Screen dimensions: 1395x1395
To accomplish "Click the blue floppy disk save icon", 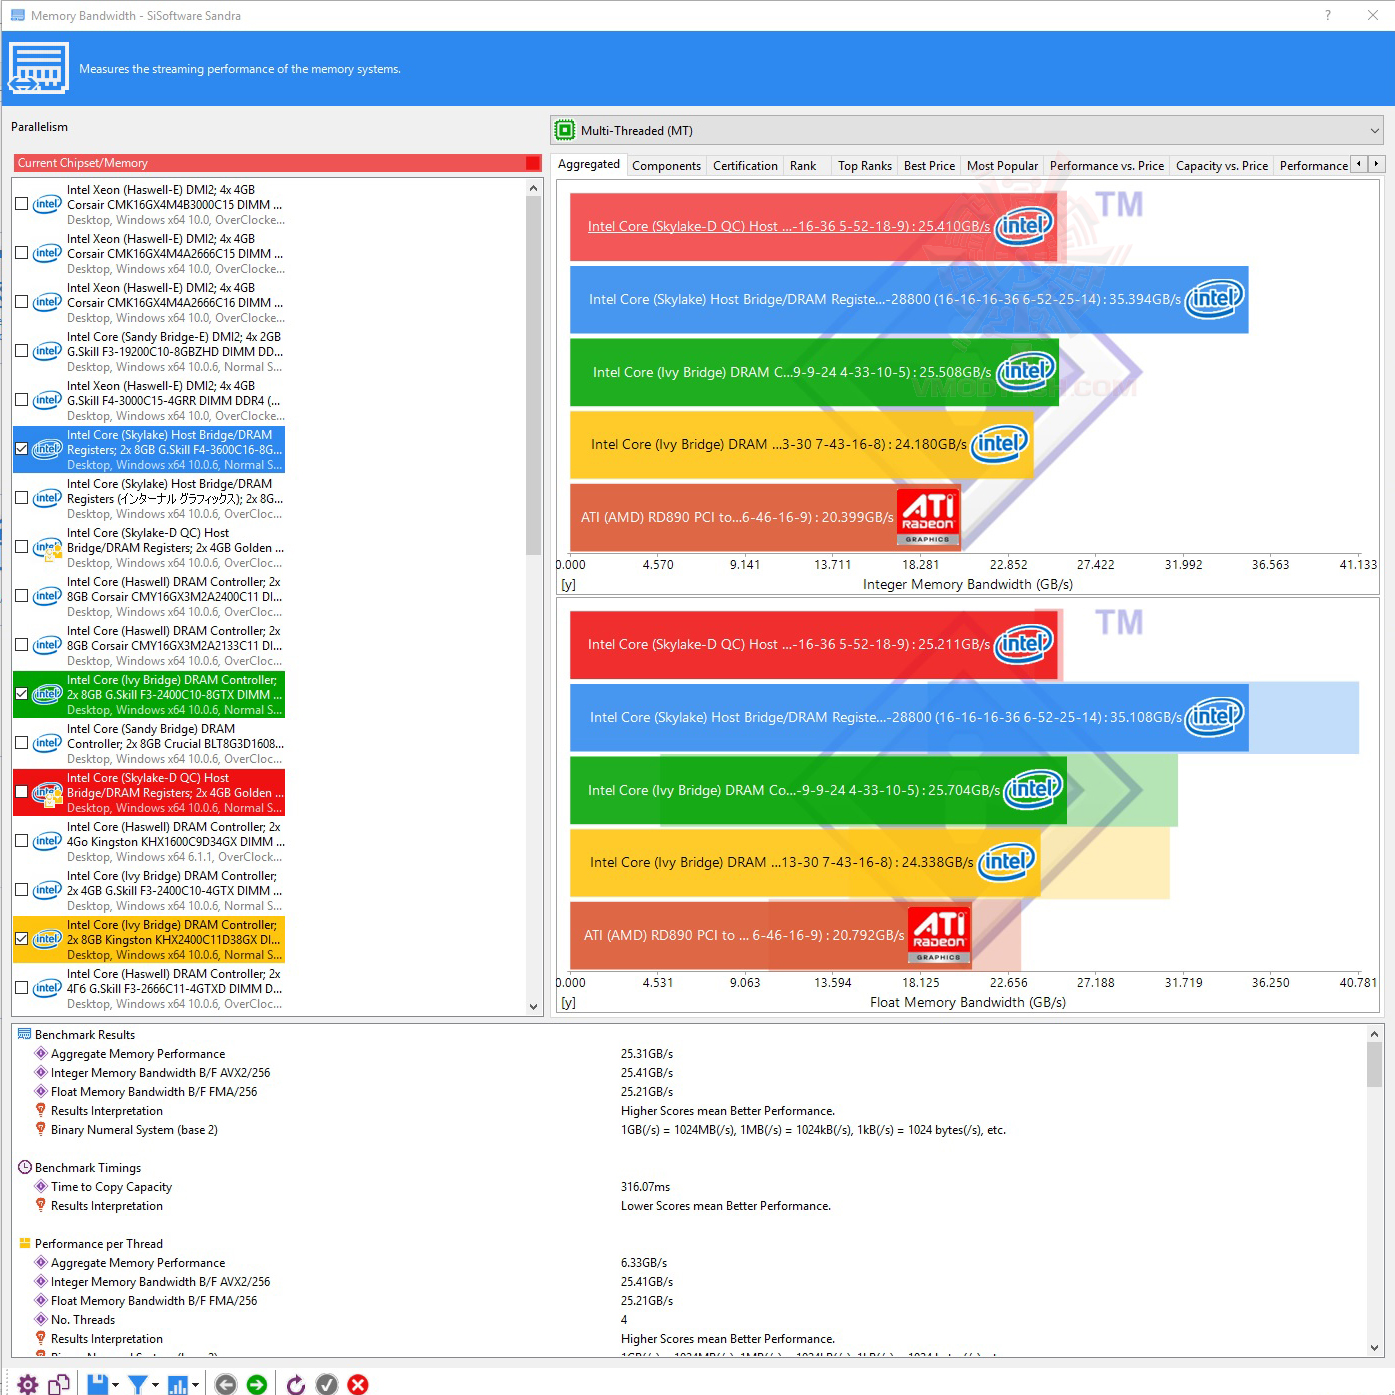I will (97, 1384).
